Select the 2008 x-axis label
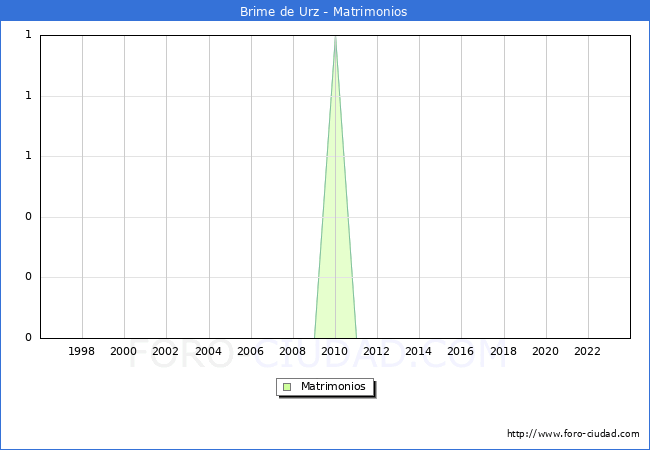650x450 pixels. 292,351
